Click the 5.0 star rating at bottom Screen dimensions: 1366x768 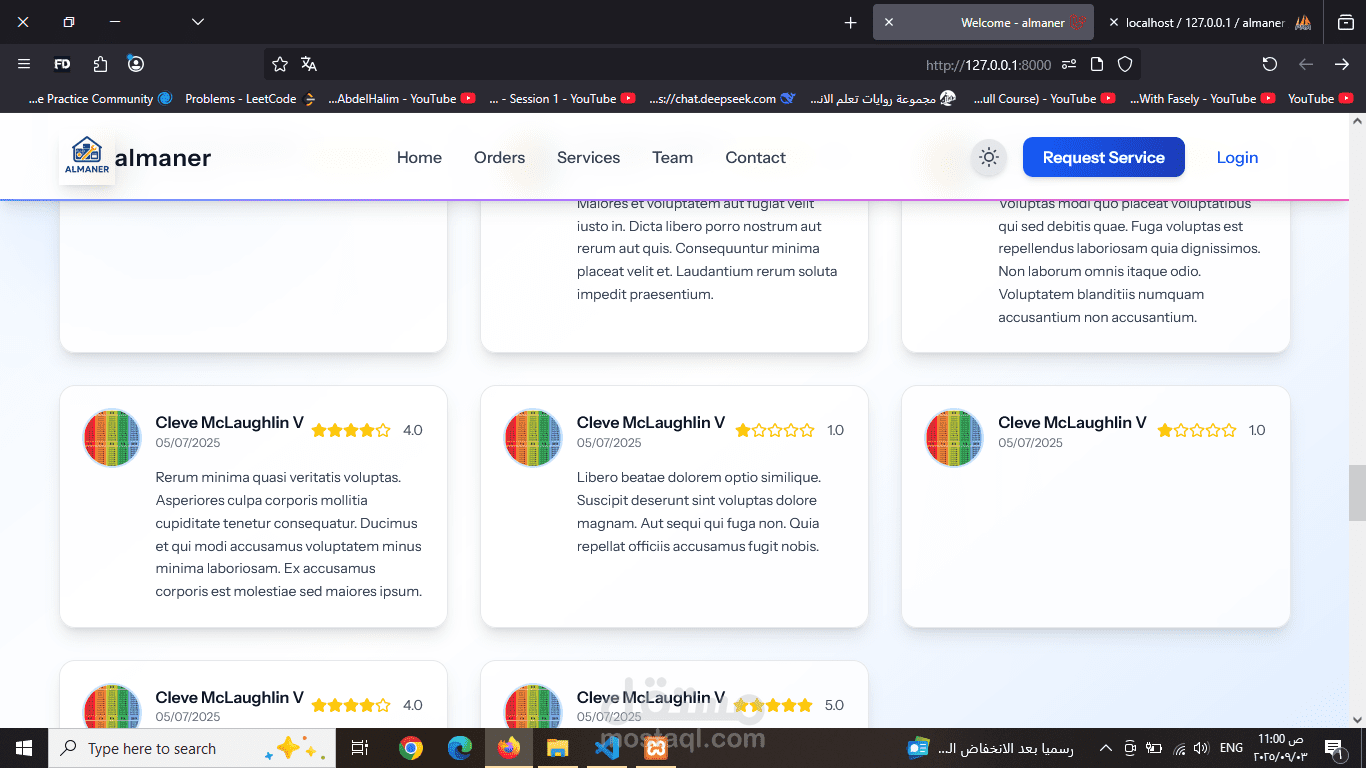[x=773, y=705]
